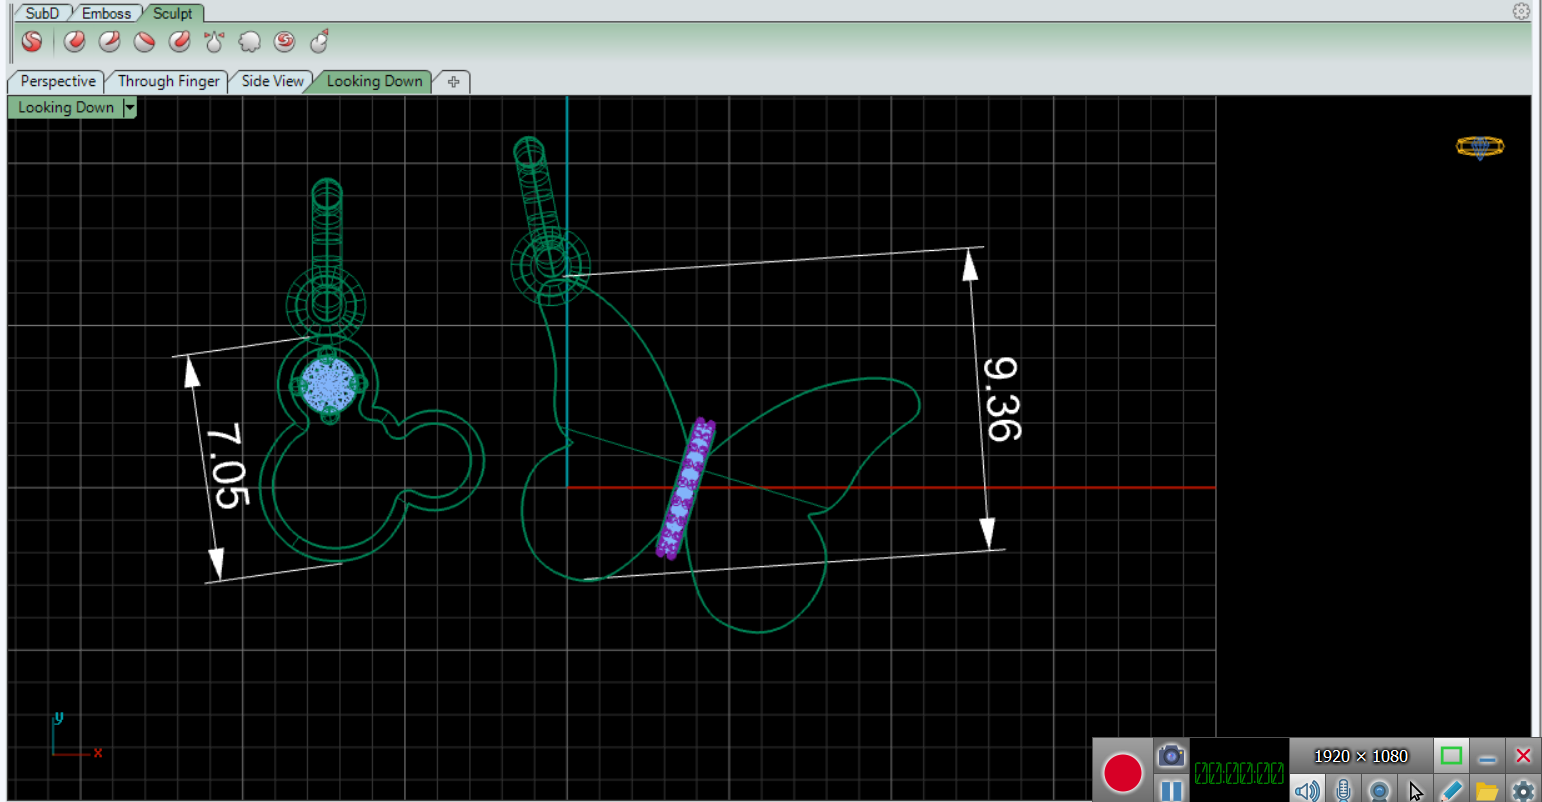Add a new viewport tab with plus
The image size is (1542, 802).
453,82
